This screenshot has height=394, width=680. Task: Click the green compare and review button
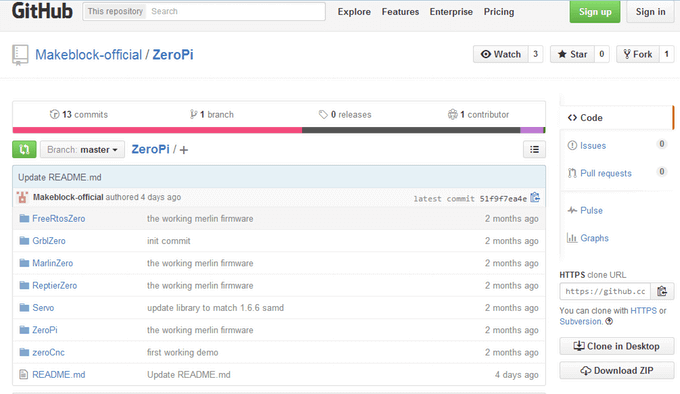(24, 150)
